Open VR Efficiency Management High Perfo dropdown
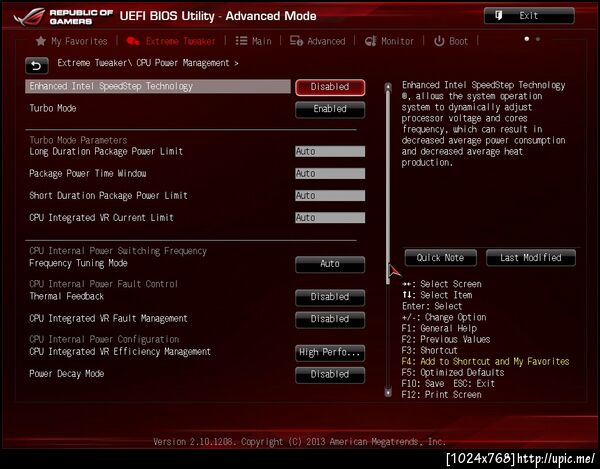Viewport: 600px width, 469px height. 330,353
